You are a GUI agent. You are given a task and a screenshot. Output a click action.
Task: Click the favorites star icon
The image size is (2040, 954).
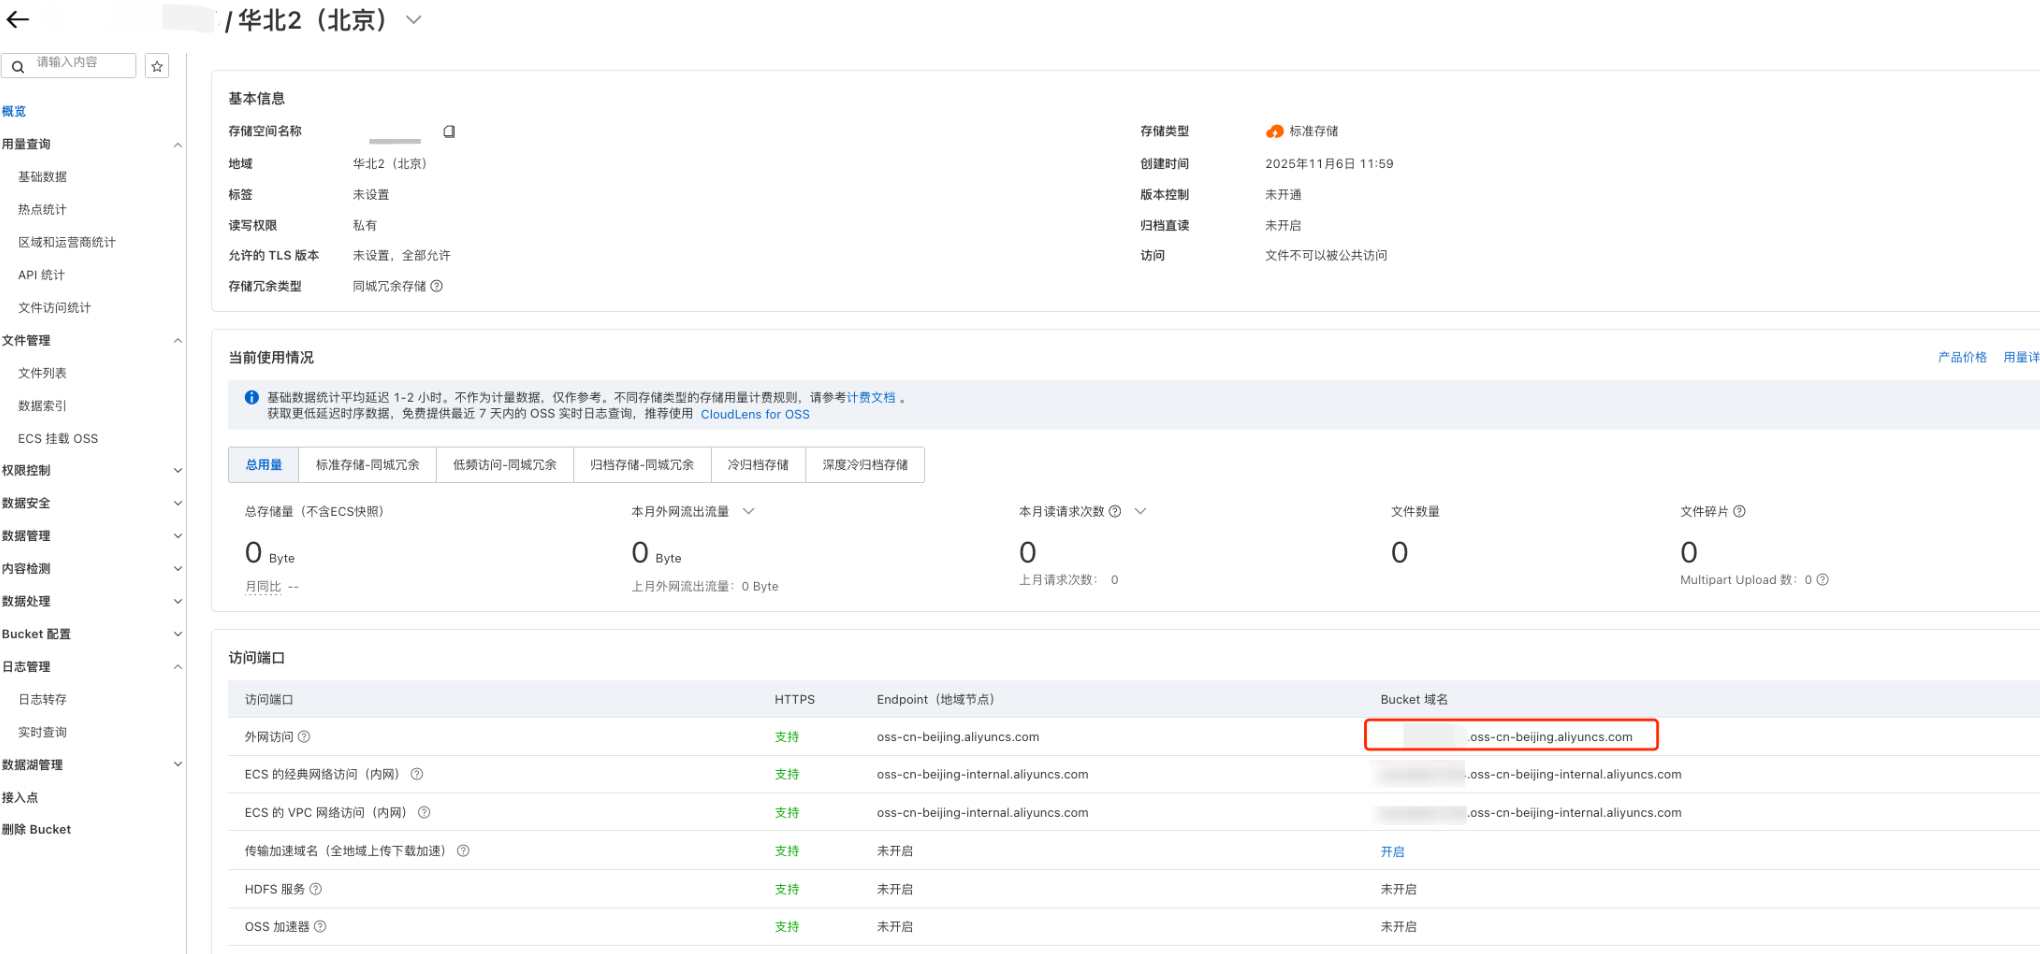click(157, 66)
